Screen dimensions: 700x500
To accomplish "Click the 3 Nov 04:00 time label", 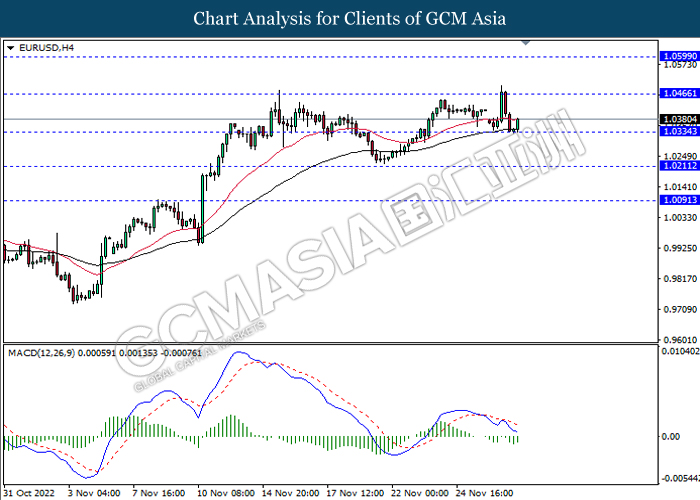I will (94, 493).
